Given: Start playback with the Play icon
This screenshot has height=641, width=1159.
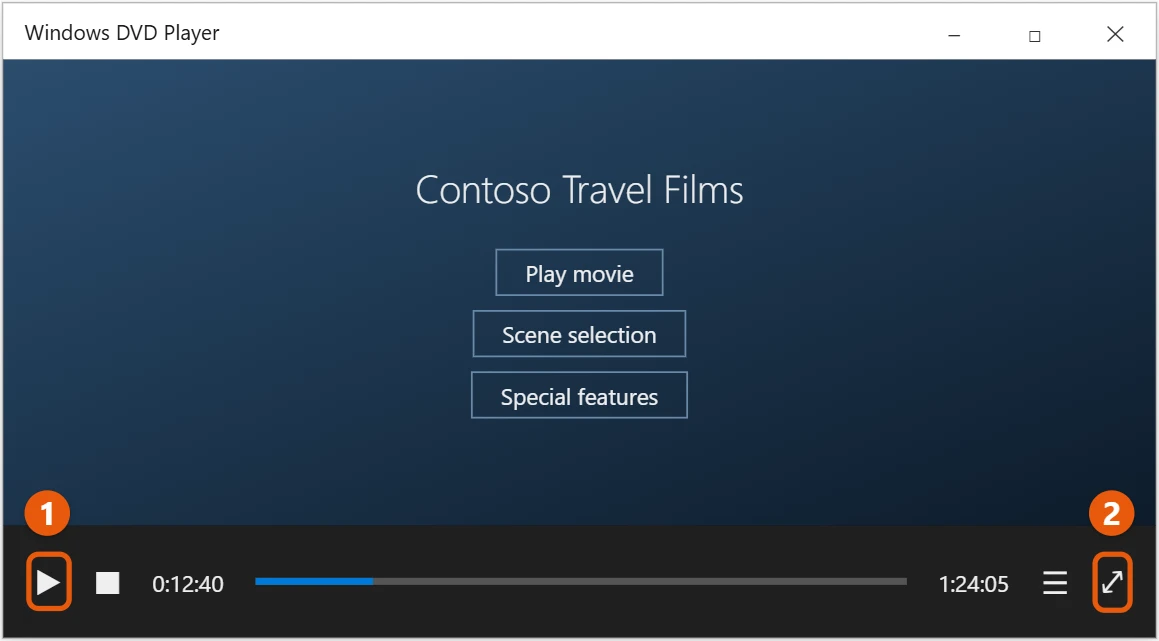Looking at the screenshot, I should point(49,583).
